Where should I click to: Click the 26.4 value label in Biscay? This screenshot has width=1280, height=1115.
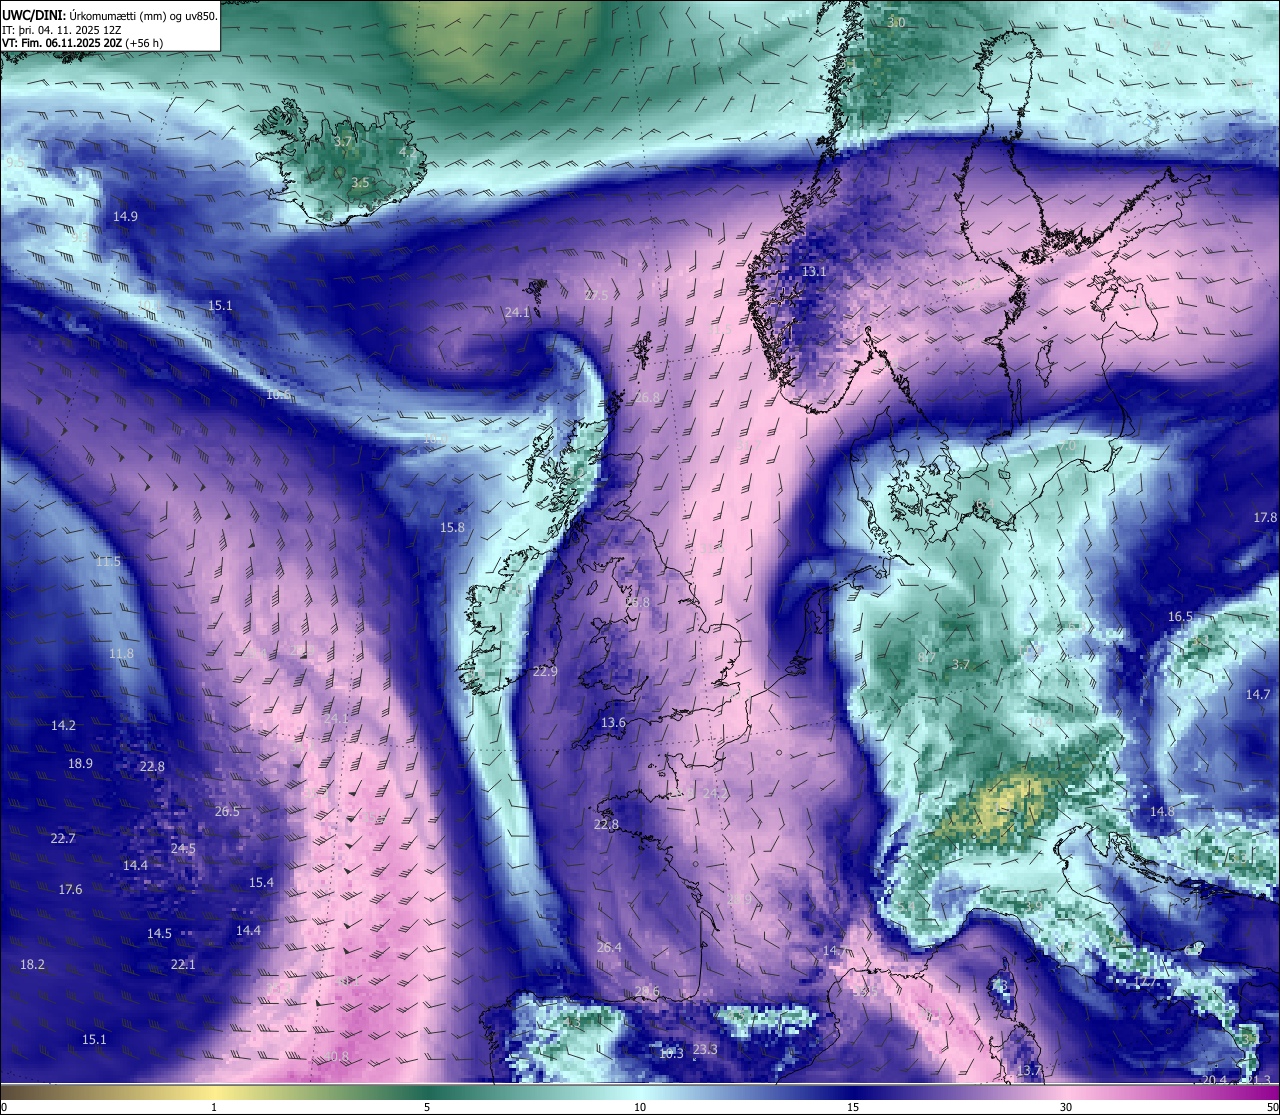(x=609, y=948)
